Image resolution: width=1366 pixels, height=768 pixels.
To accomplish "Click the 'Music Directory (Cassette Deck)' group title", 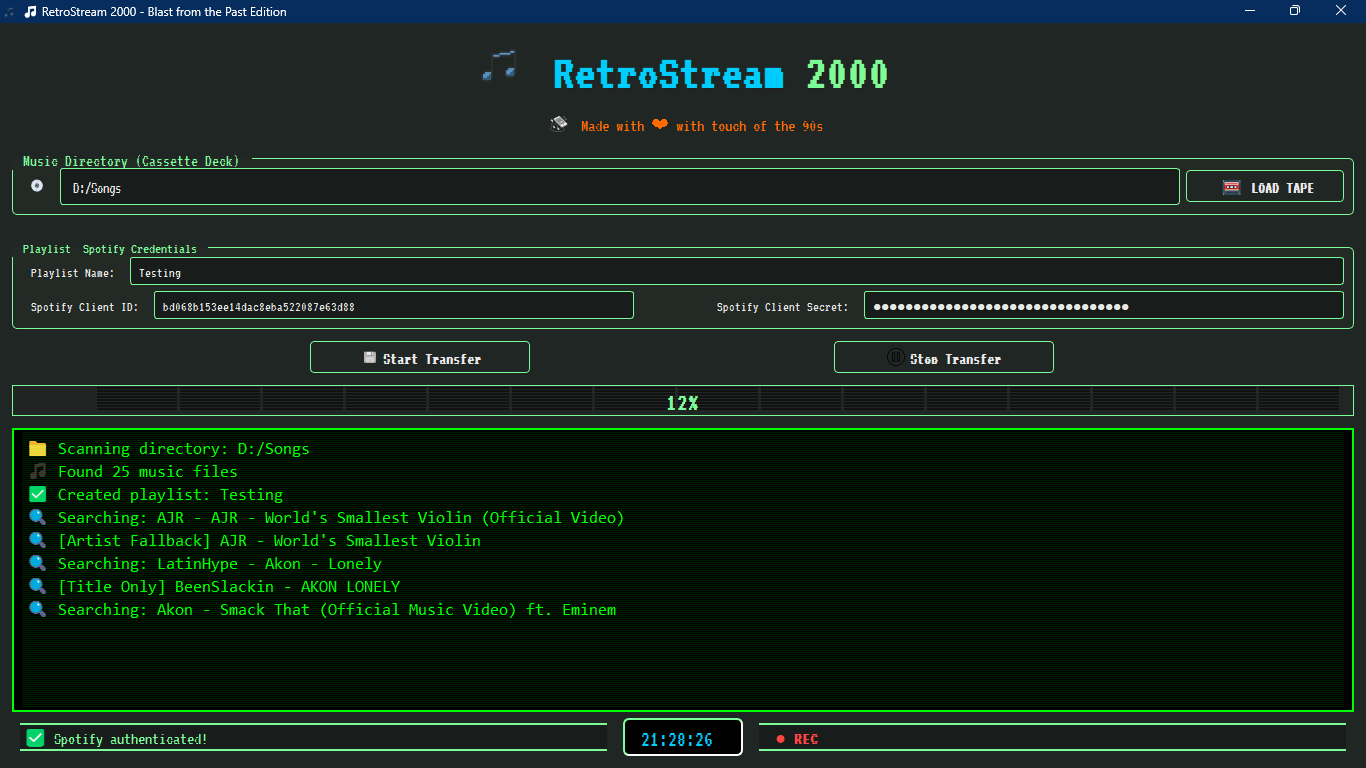I will tap(131, 161).
